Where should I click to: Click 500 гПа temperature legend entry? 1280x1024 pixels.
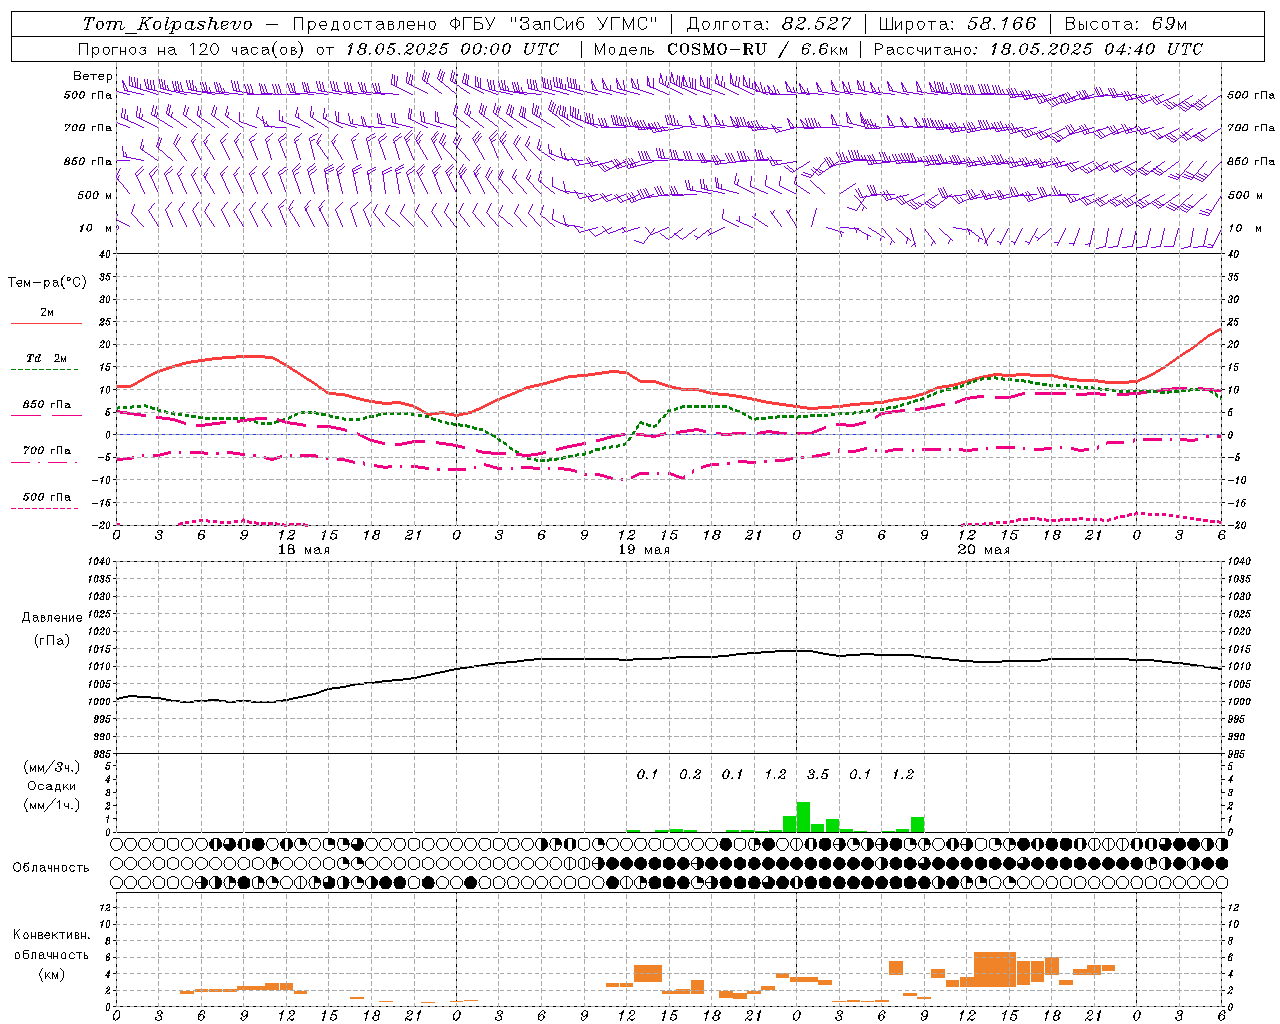[46, 501]
